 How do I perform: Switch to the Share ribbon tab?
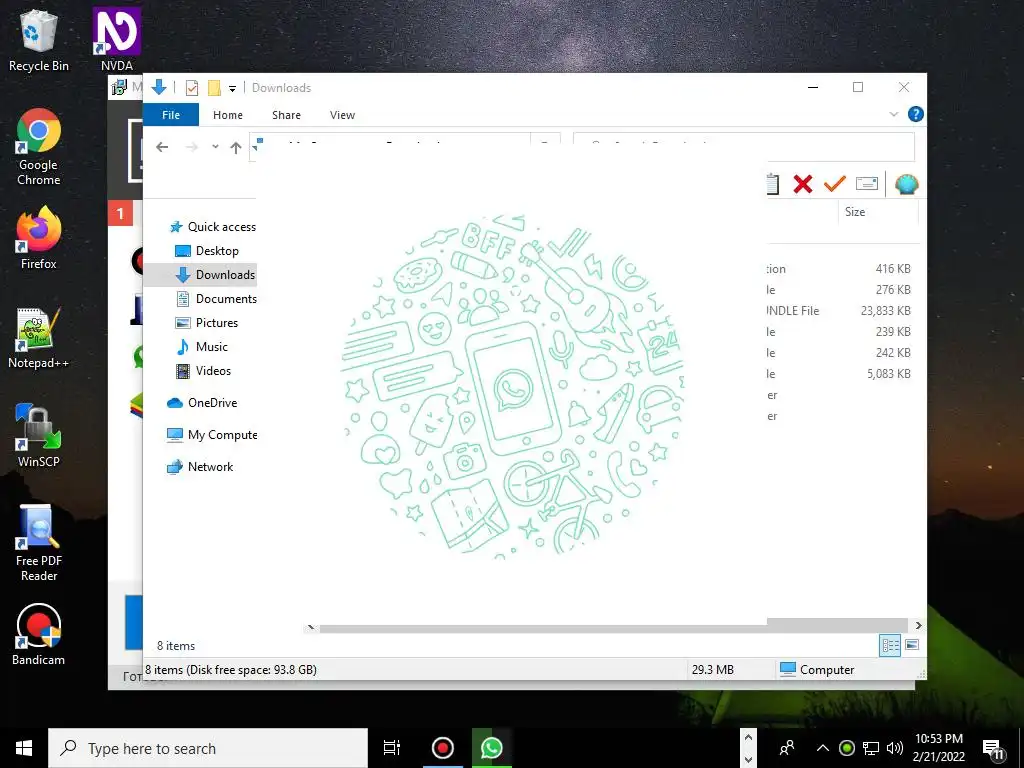point(286,115)
